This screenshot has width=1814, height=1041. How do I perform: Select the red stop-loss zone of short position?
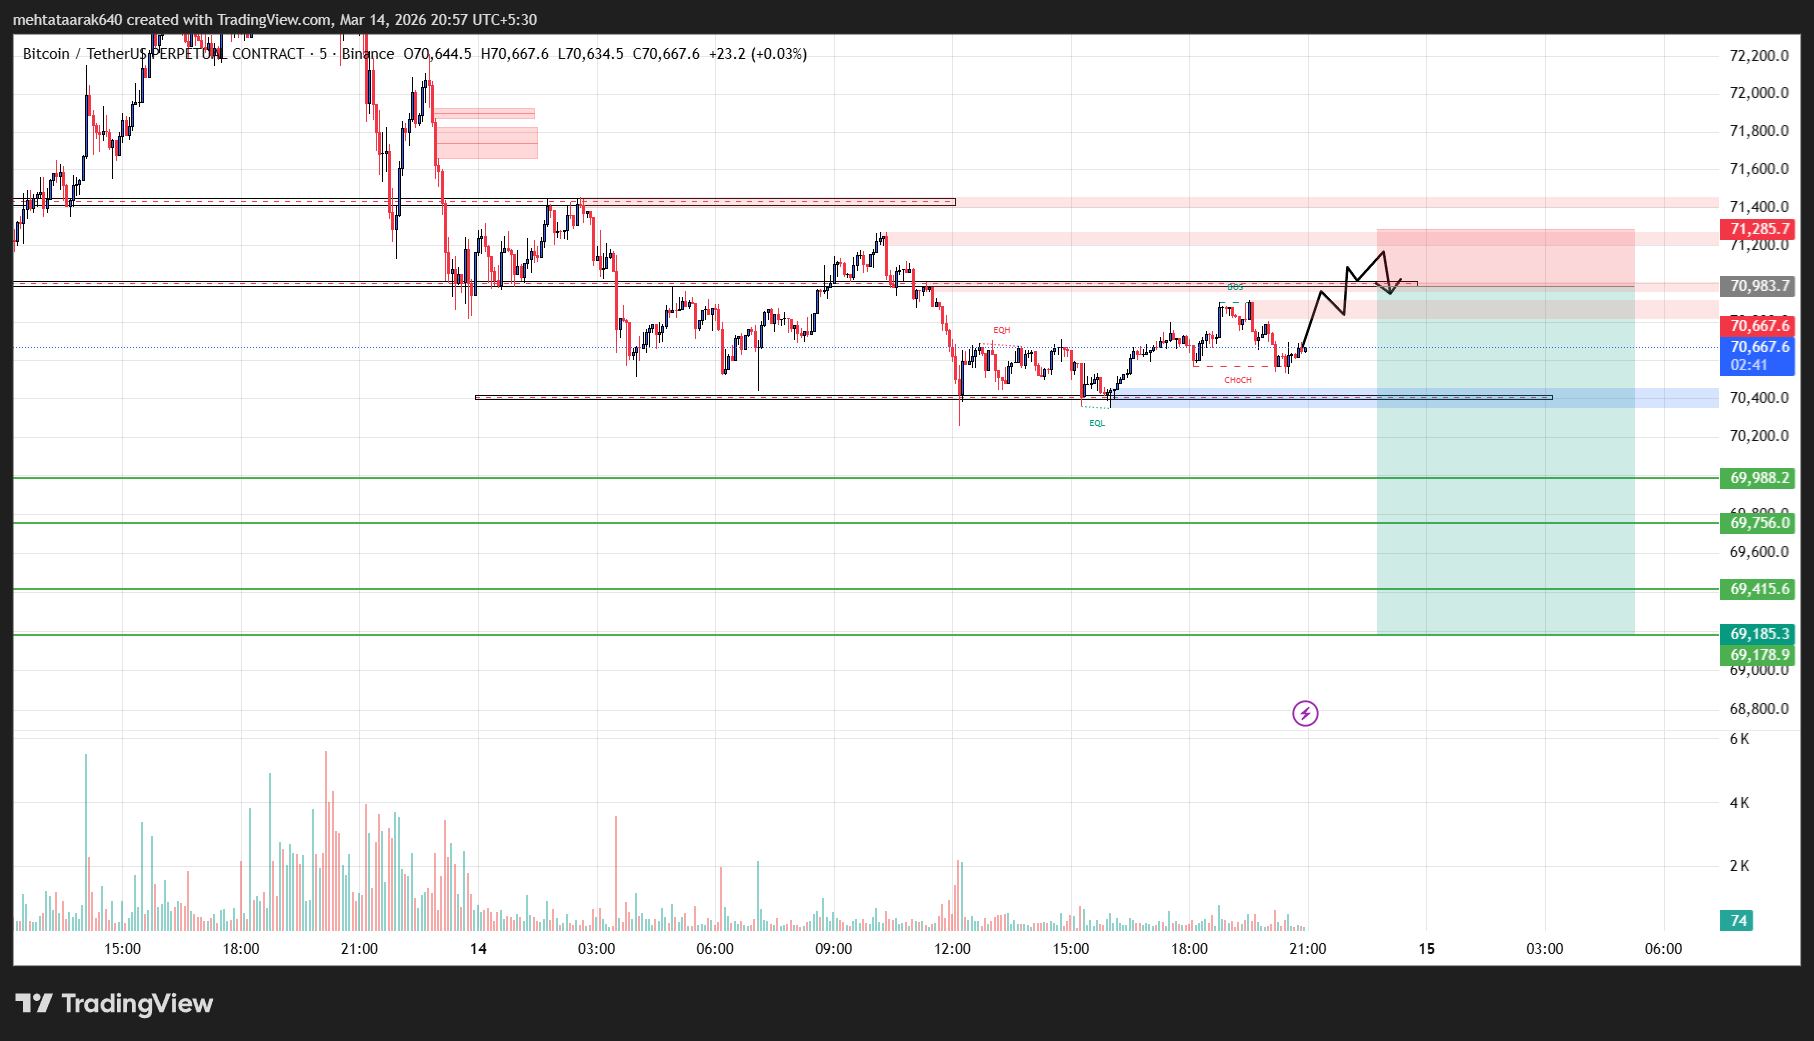click(x=1505, y=256)
